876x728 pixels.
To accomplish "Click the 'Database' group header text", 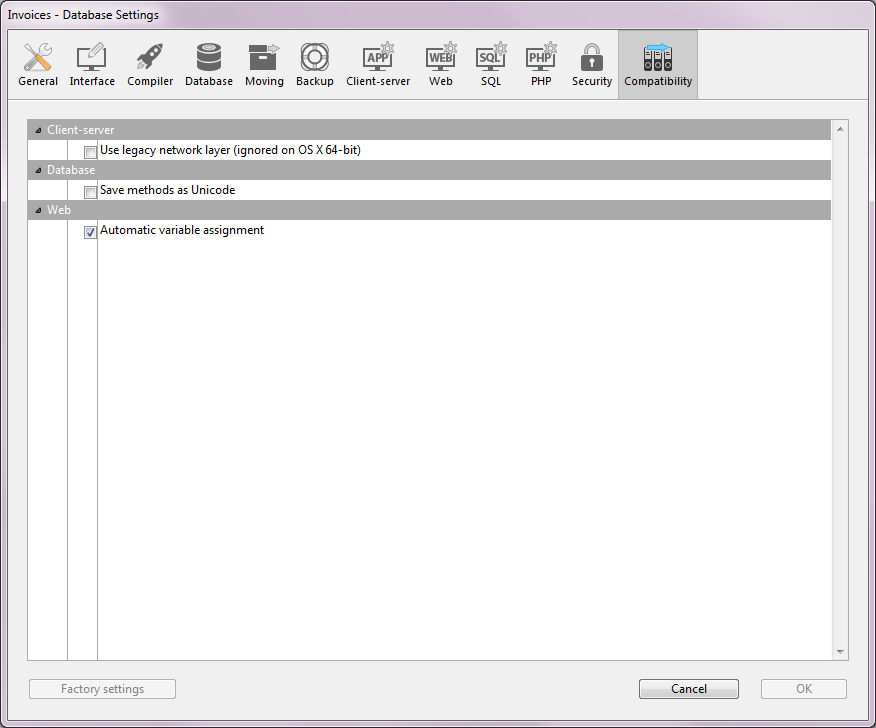I will point(71,170).
